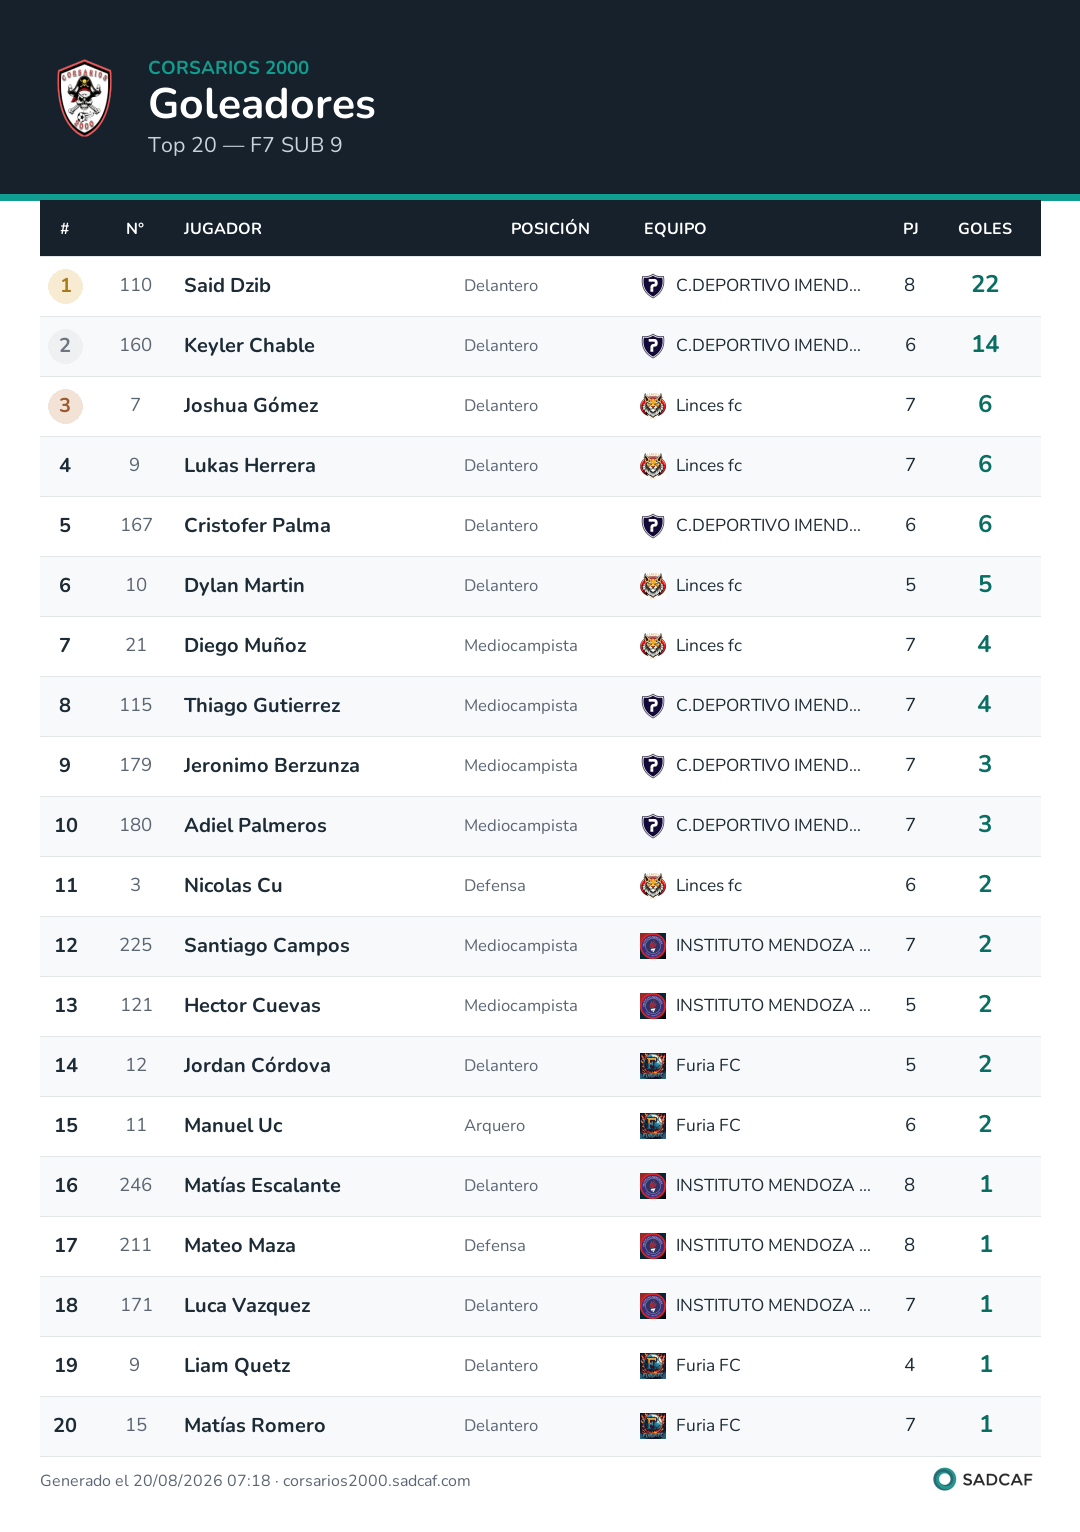Select the JUGADOR column header
The width and height of the screenshot is (1080, 1532).
223,229
